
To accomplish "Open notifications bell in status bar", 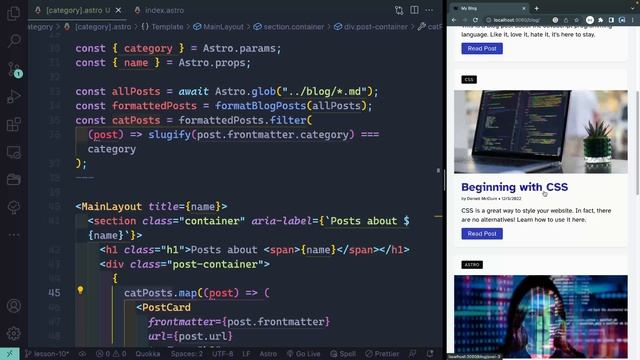I will coord(430,353).
